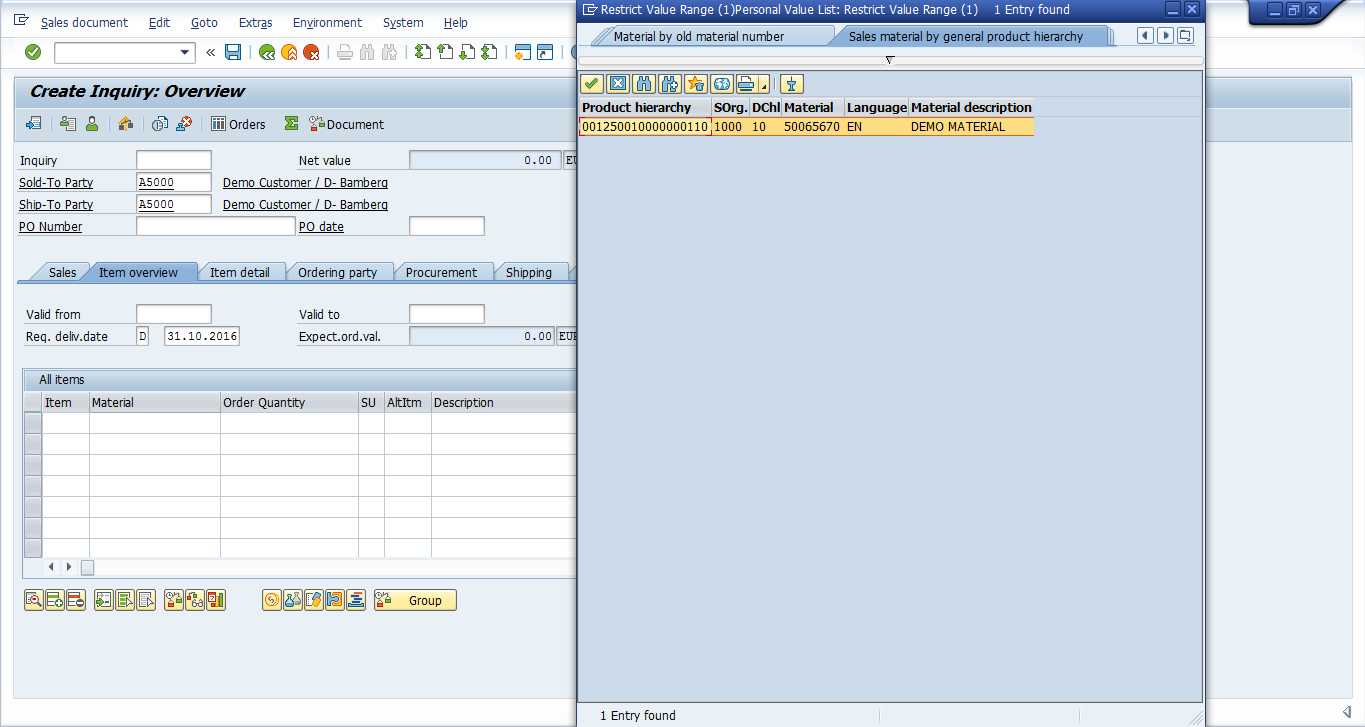Switch to Material by old material number tab
Image resolution: width=1365 pixels, height=727 pixels.
coord(699,36)
